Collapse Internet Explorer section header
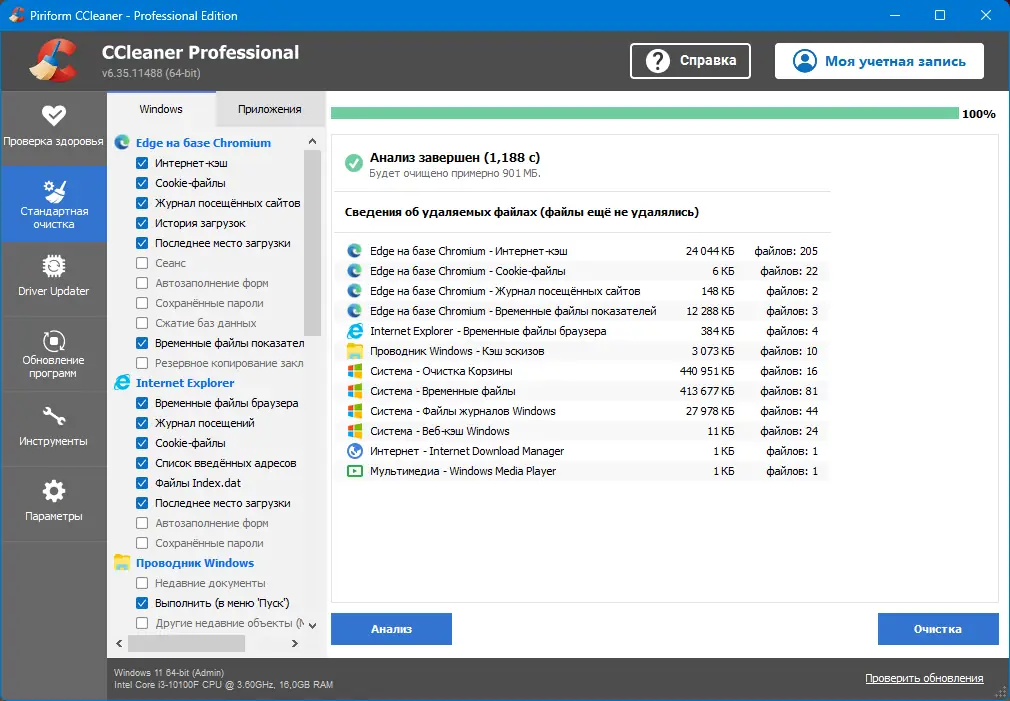 (185, 383)
